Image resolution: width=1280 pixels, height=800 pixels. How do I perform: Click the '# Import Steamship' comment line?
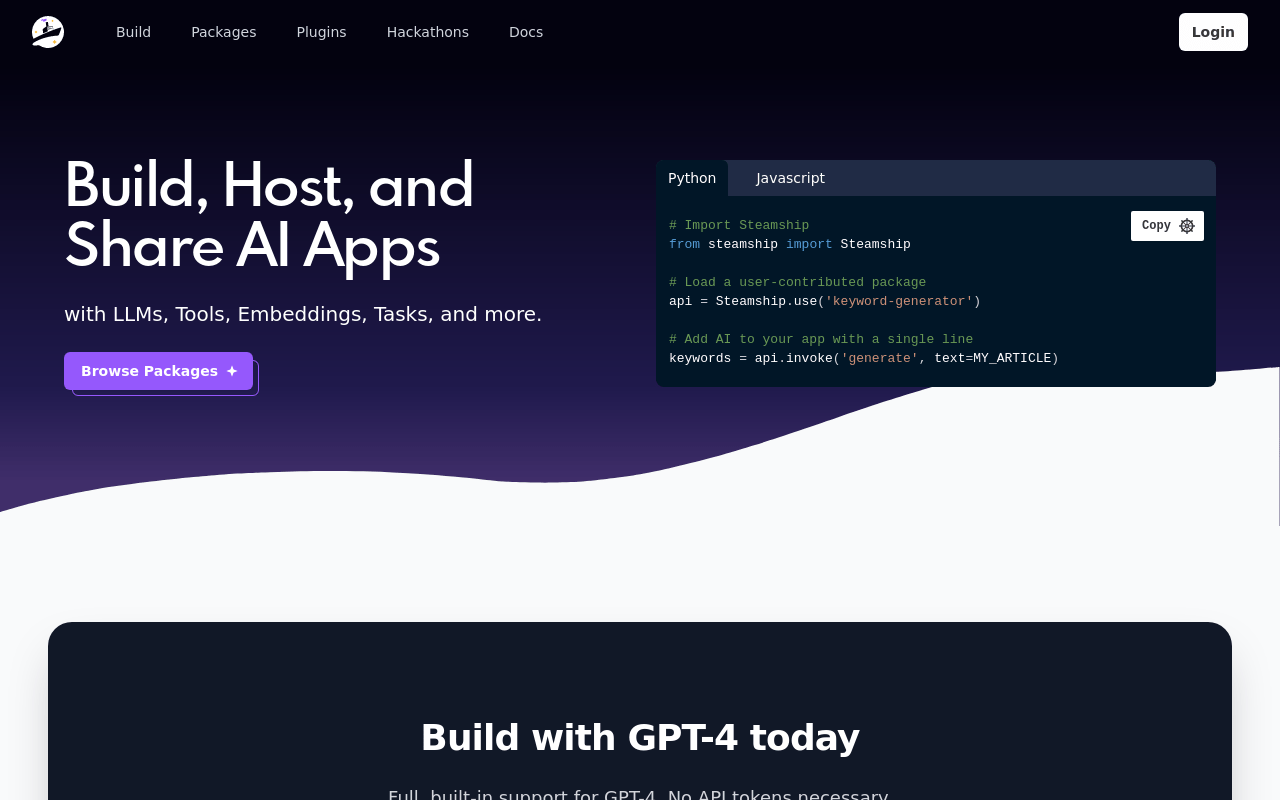739,226
